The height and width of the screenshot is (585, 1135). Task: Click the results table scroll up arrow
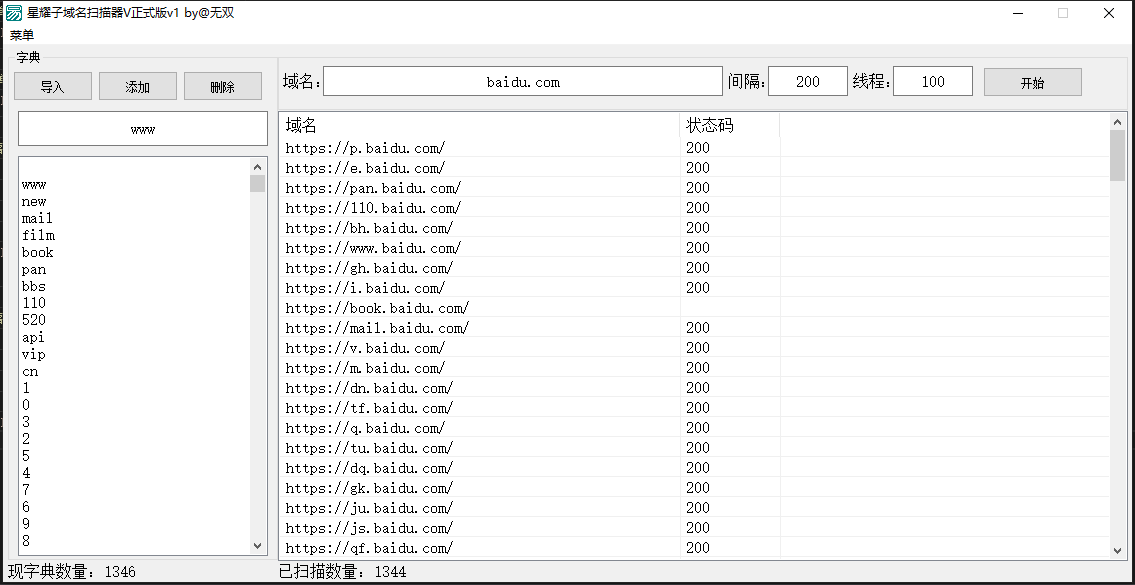[1118, 122]
